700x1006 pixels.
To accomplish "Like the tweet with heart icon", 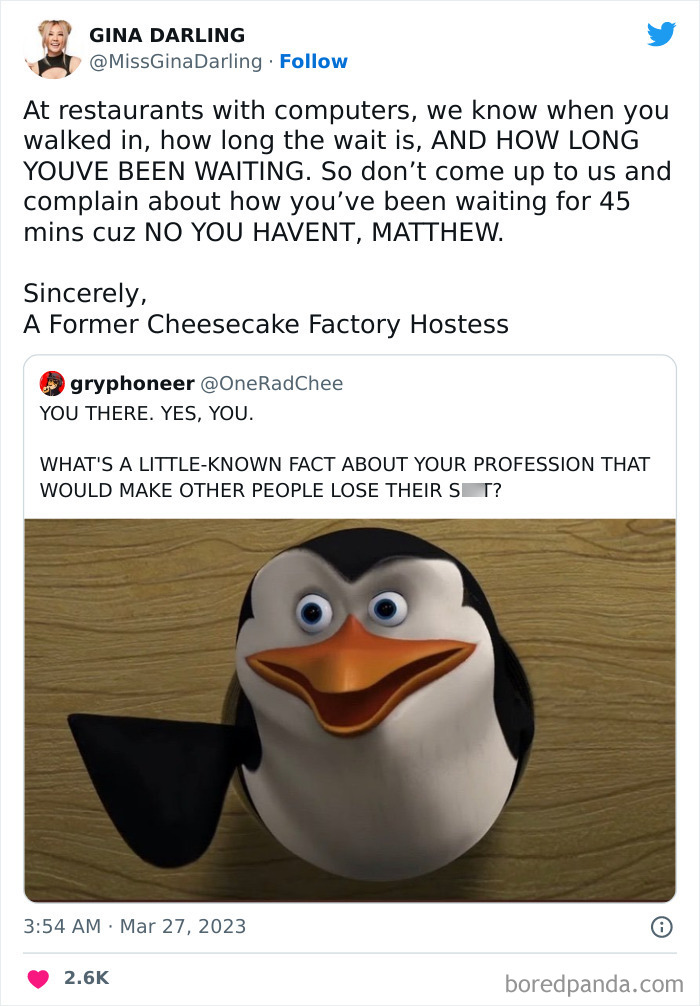I will tap(38, 978).
